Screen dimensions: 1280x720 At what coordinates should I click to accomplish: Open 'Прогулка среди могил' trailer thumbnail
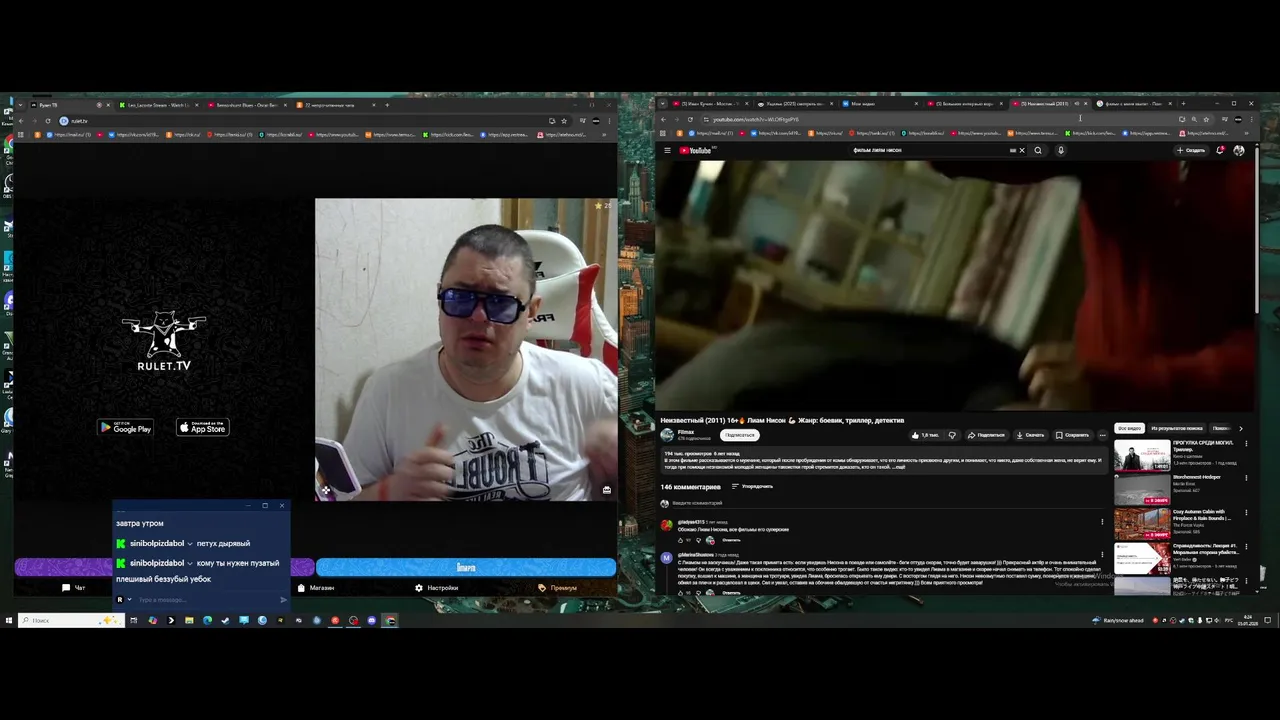click(x=1142, y=456)
